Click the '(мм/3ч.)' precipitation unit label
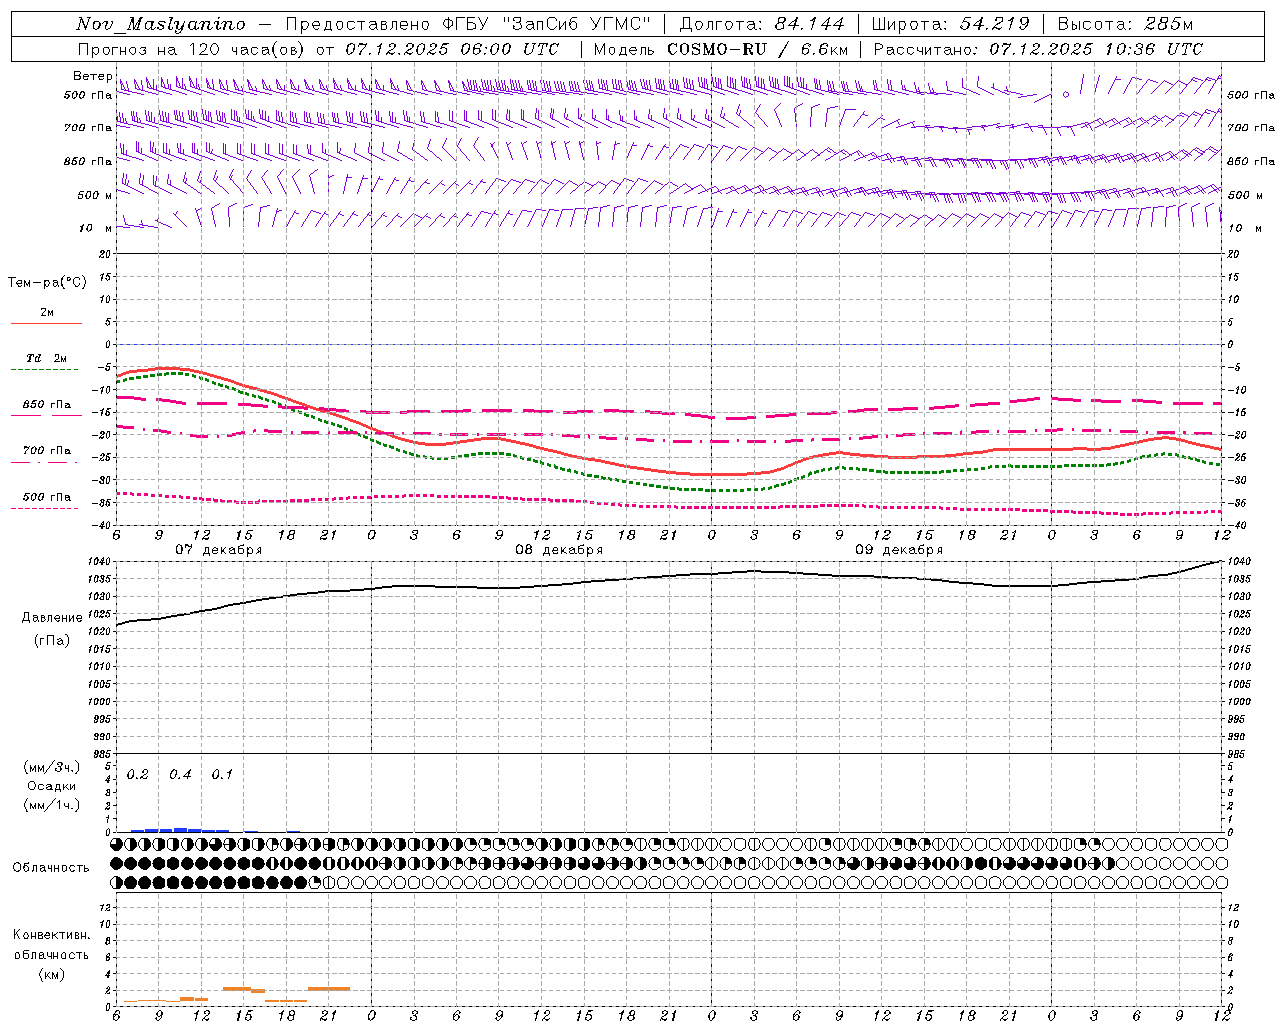Screen dimensions: 1280x1024 point(51,768)
